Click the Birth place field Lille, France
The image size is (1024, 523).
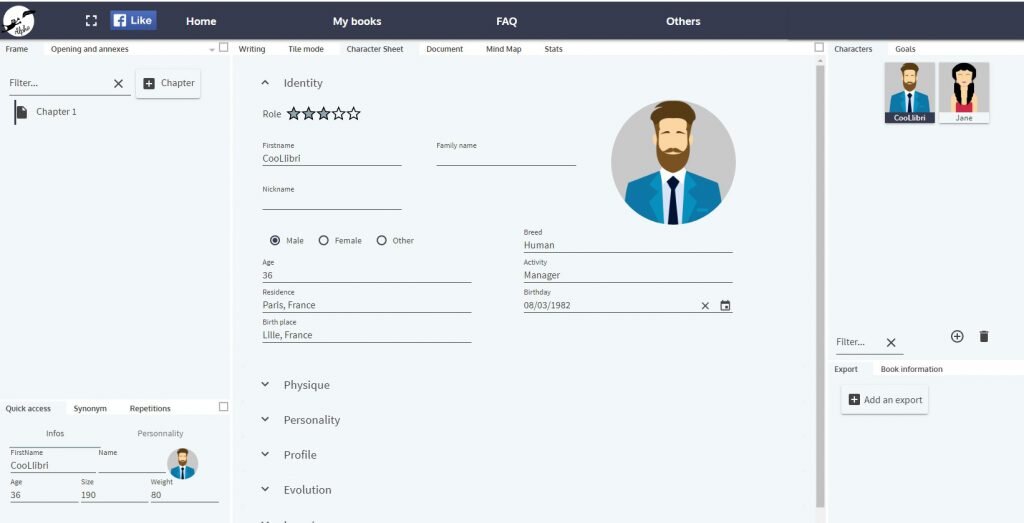[x=366, y=335]
